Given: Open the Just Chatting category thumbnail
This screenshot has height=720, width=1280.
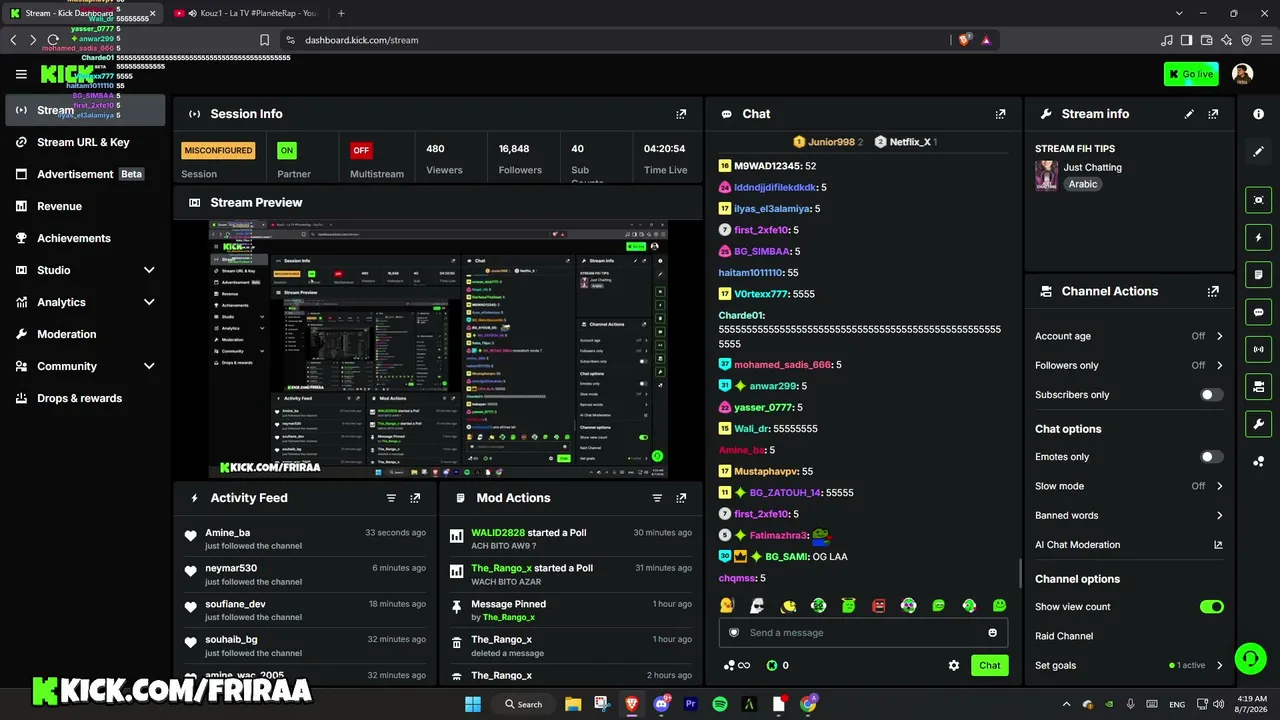Looking at the screenshot, I should click(1046, 175).
